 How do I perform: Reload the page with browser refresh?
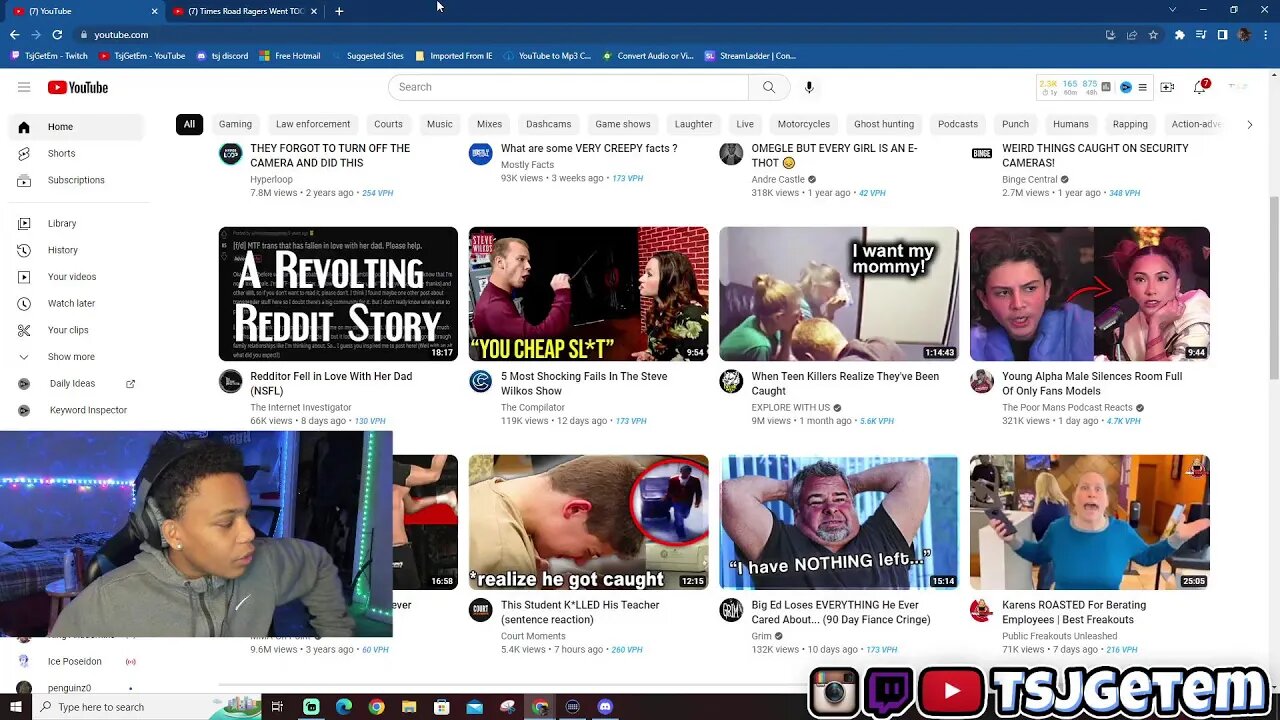click(57, 35)
